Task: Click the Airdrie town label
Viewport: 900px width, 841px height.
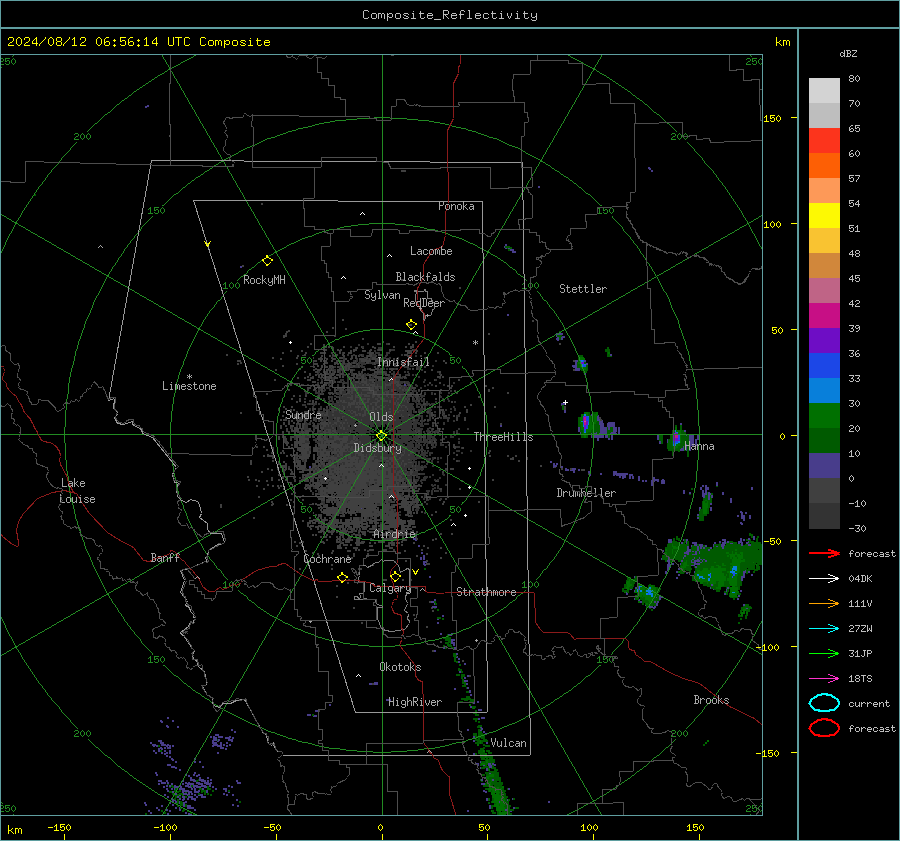Action: pos(394,534)
